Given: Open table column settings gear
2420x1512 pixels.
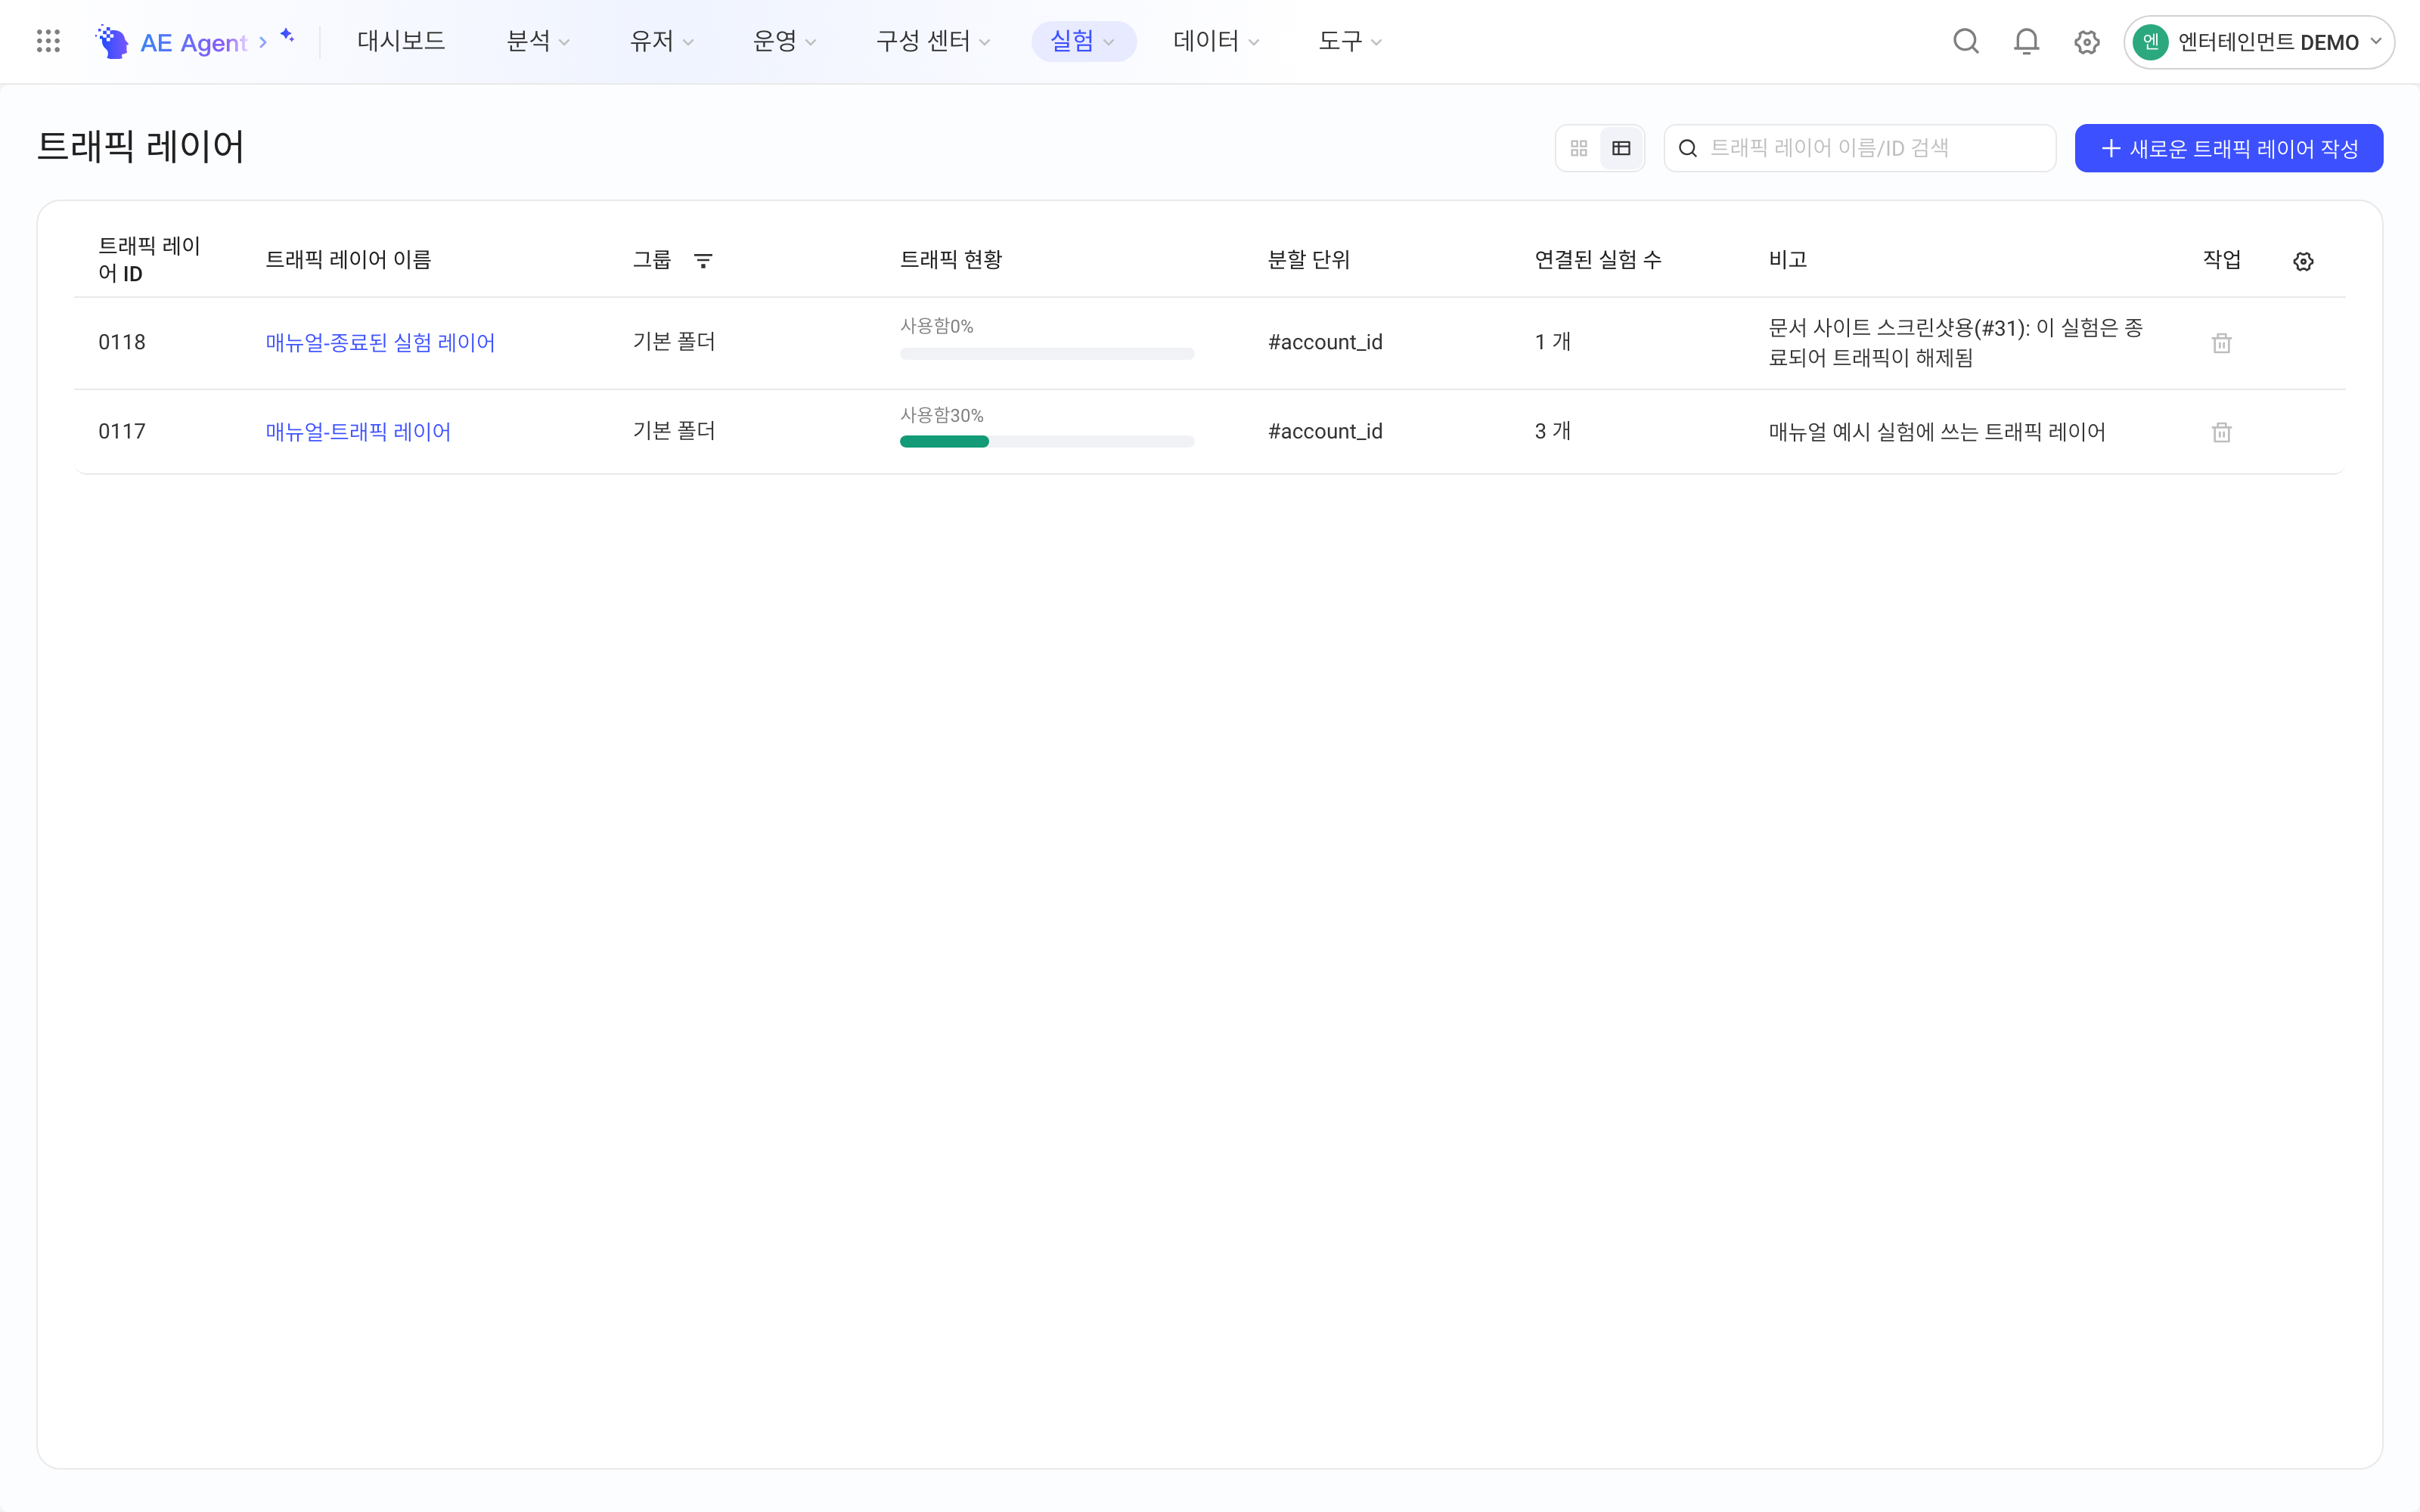Looking at the screenshot, I should pyautogui.click(x=2303, y=262).
